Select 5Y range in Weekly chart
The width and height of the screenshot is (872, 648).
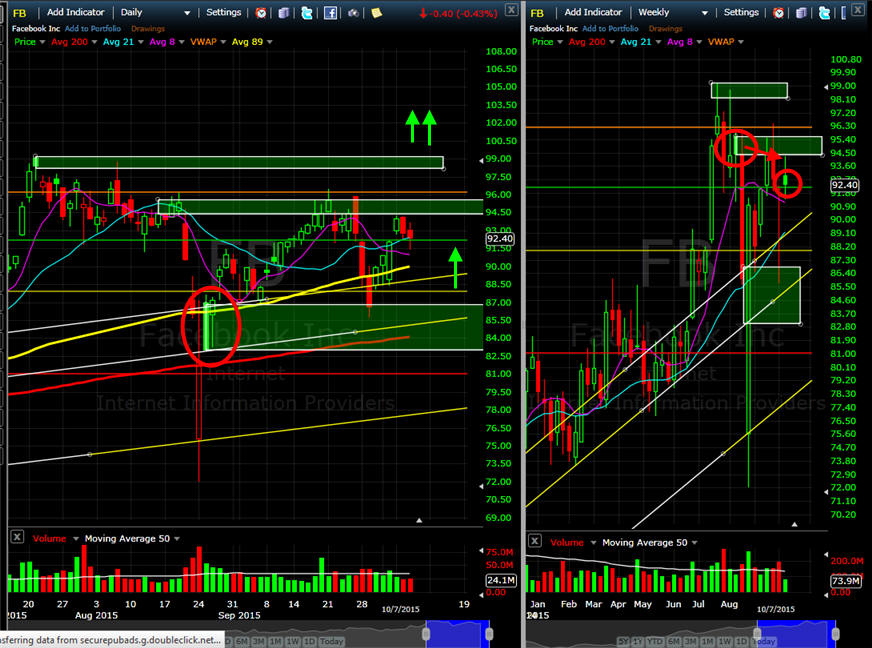[623, 641]
